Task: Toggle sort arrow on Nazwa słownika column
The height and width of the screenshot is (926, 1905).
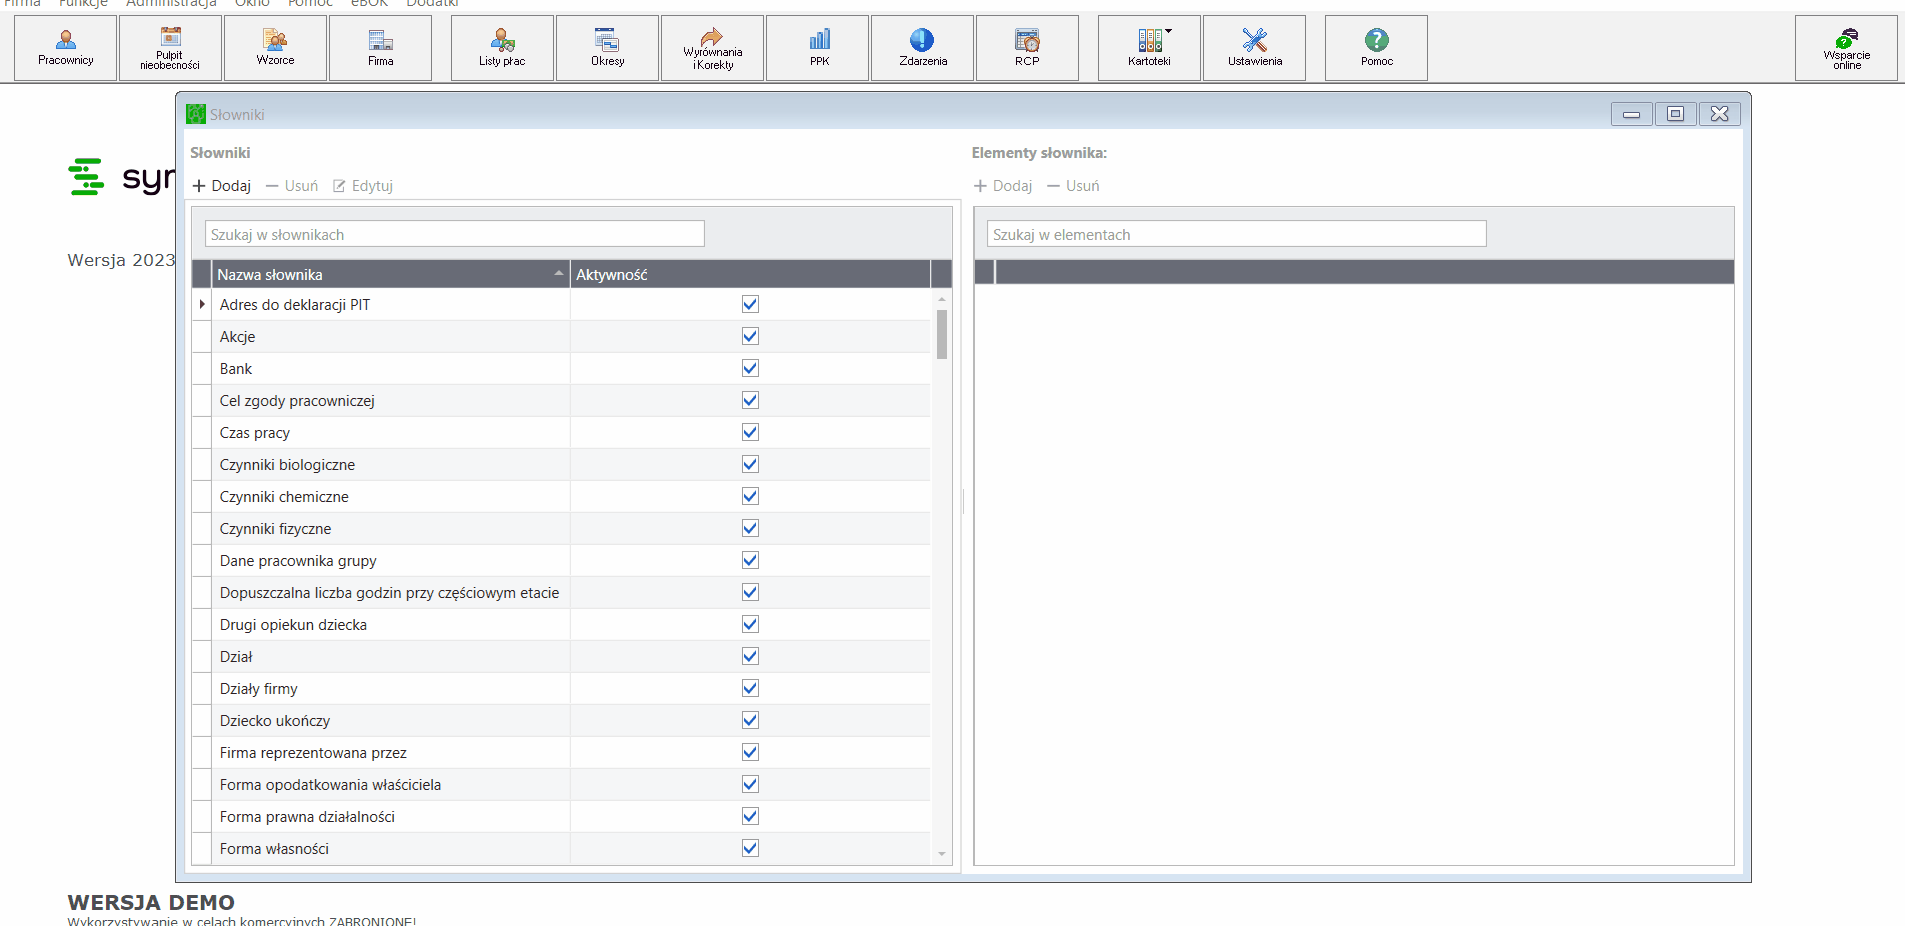Action: click(x=559, y=274)
